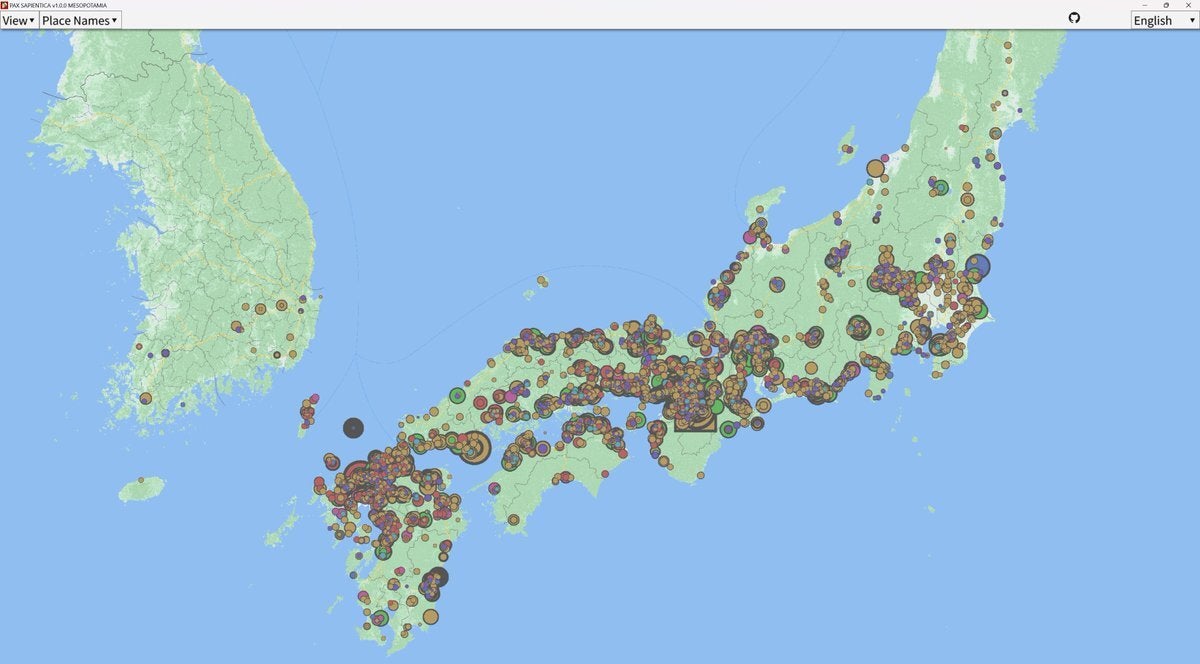Select the marker on Sado Island

click(847, 150)
